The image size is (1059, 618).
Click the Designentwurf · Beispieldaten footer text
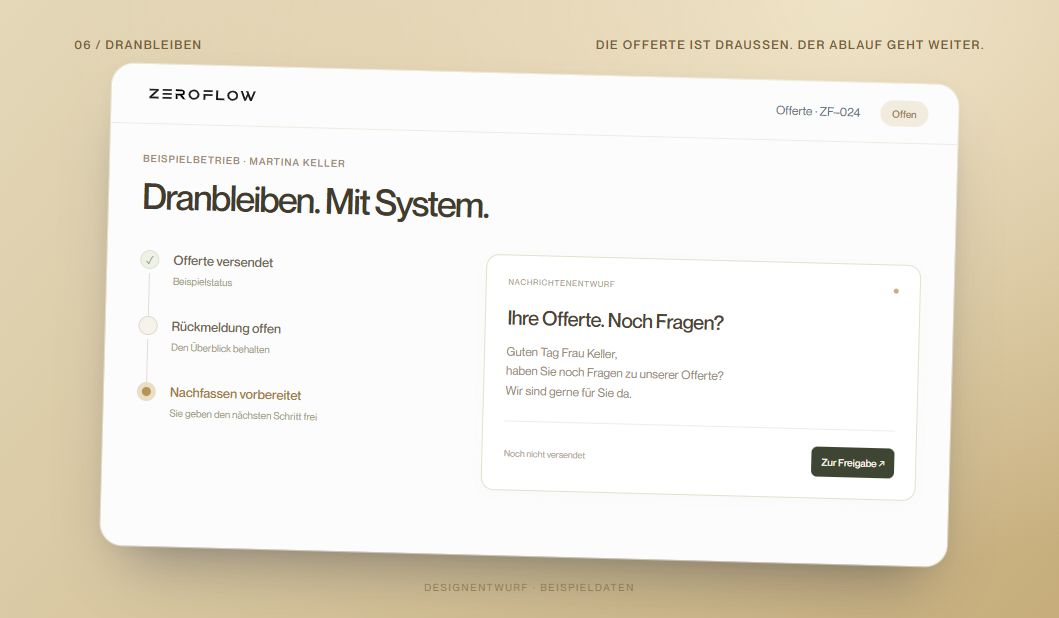point(529,588)
